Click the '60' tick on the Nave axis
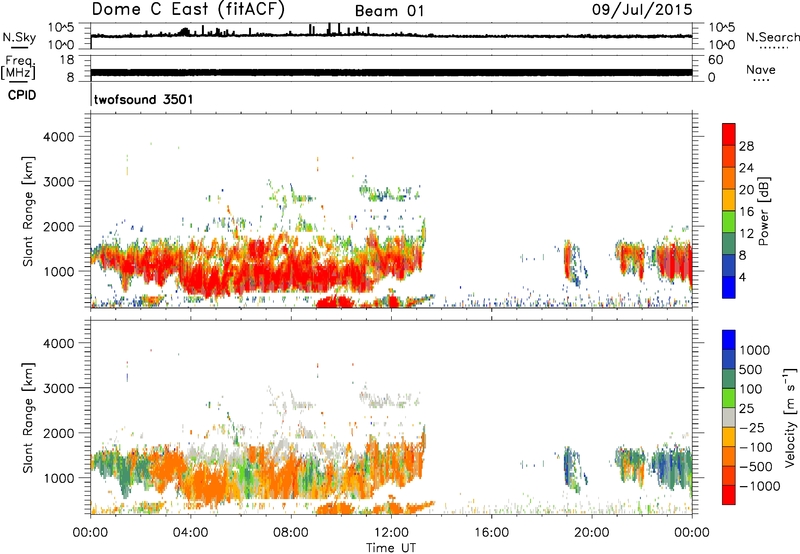 716,60
